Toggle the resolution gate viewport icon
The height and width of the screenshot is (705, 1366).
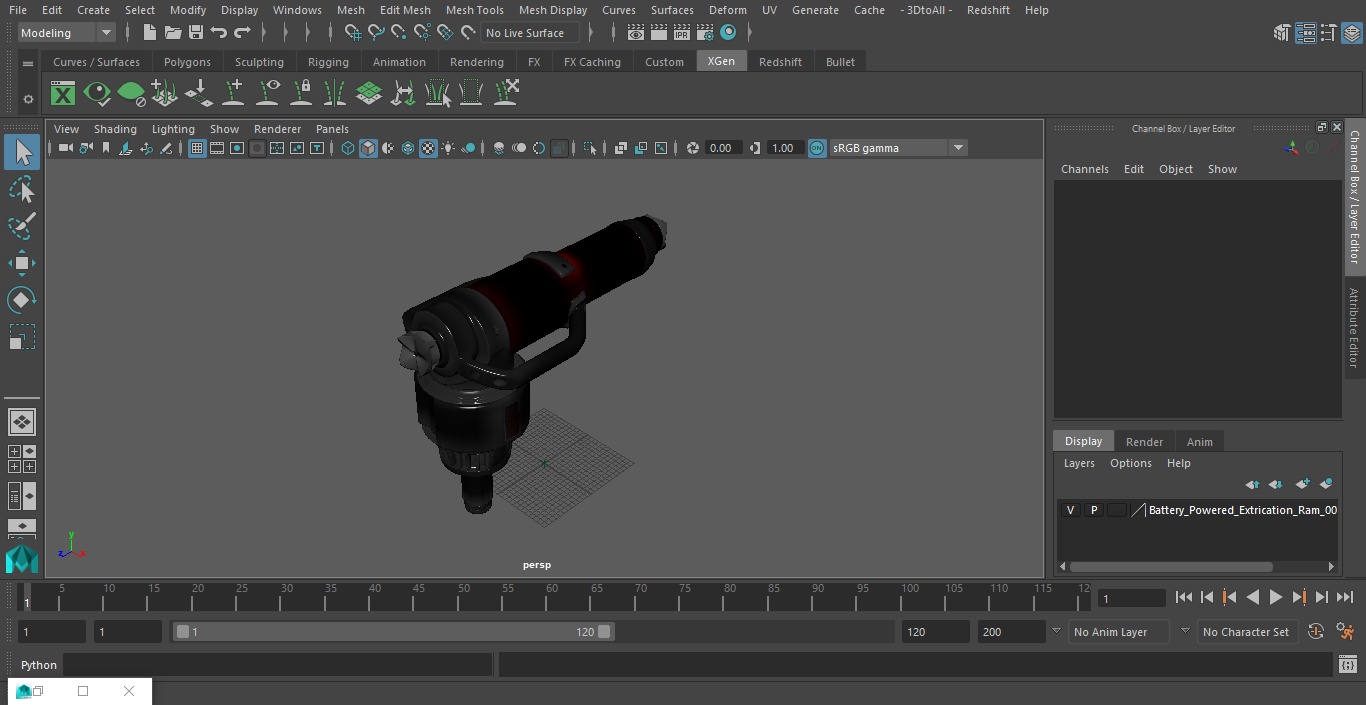tap(237, 148)
